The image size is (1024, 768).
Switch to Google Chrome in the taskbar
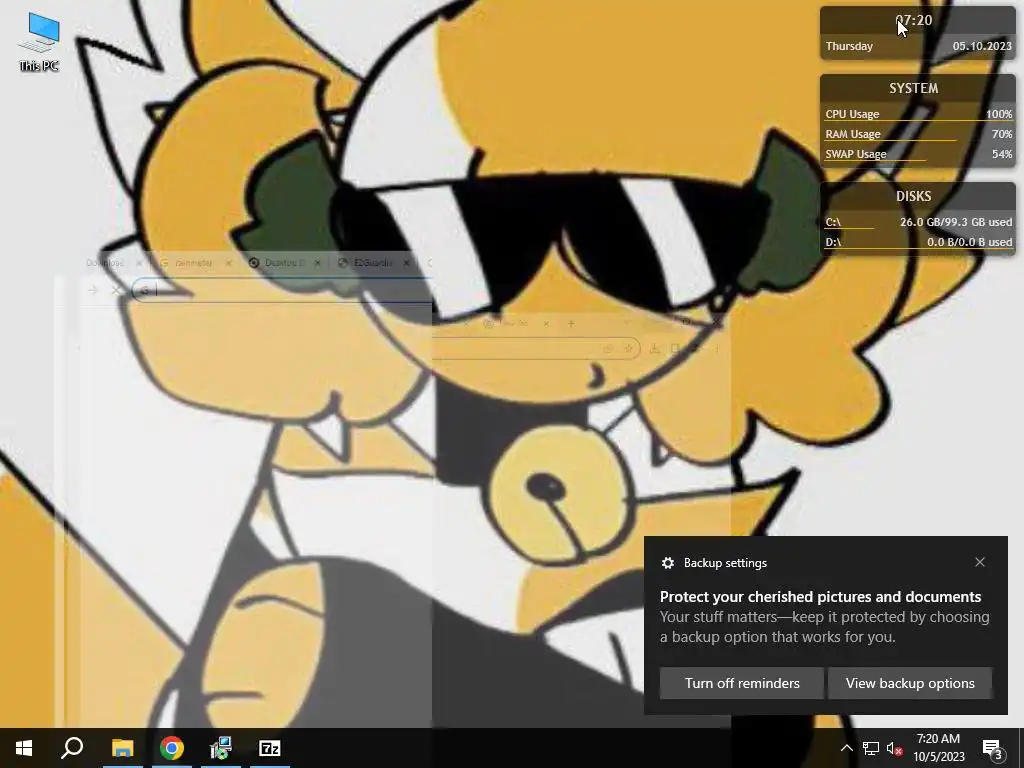pos(172,748)
